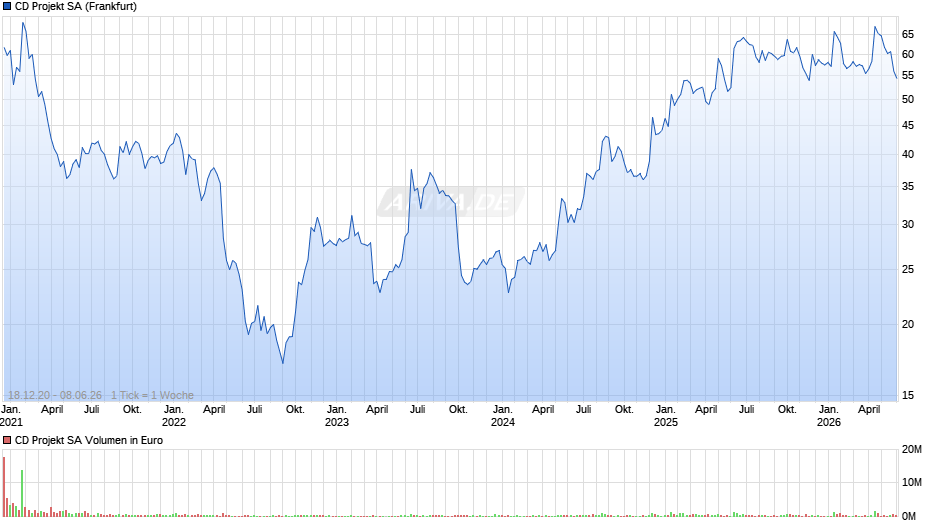The image size is (940, 526).
Task: Click the price axis label 45
Action: 908,125
